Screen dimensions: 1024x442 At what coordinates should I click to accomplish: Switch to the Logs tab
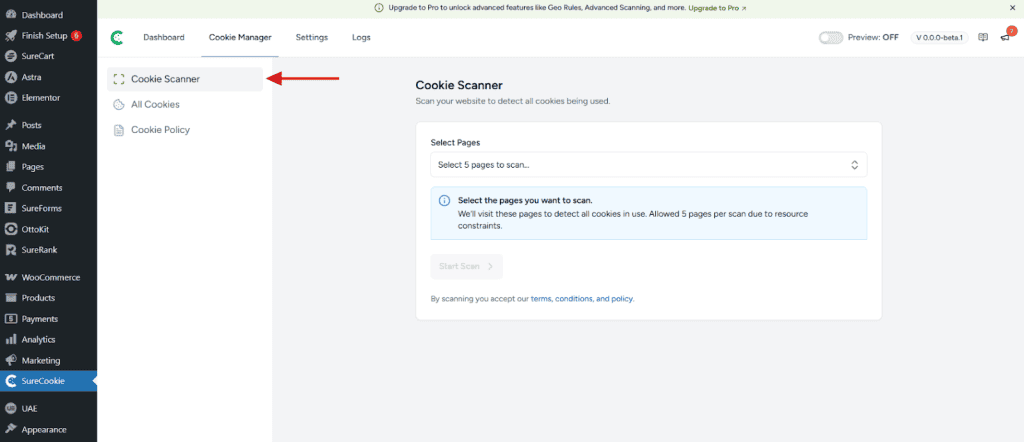click(361, 38)
